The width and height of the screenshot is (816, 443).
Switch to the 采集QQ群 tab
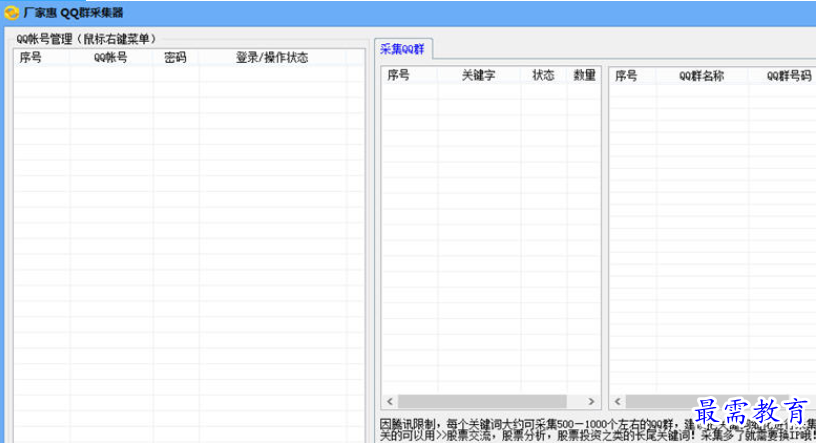click(x=402, y=49)
